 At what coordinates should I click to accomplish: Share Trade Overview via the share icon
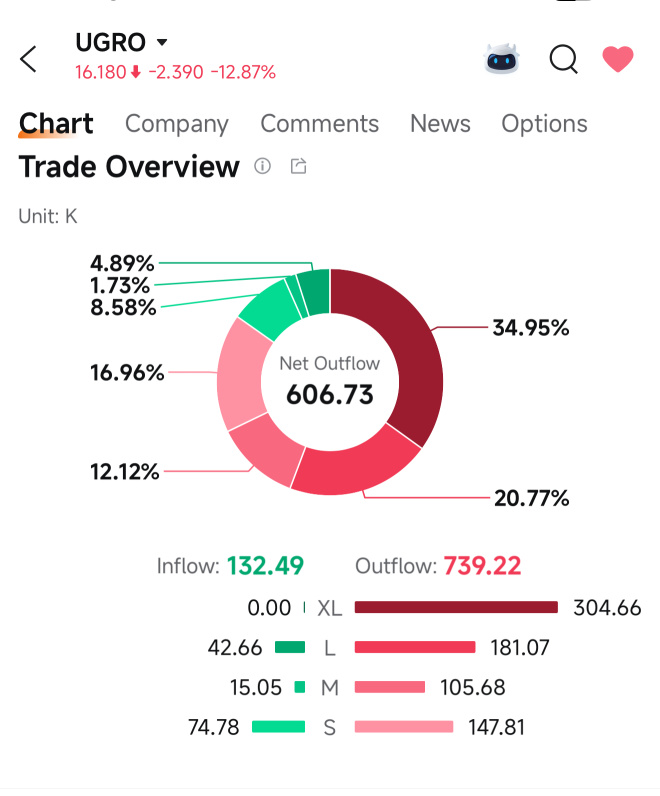[299, 166]
